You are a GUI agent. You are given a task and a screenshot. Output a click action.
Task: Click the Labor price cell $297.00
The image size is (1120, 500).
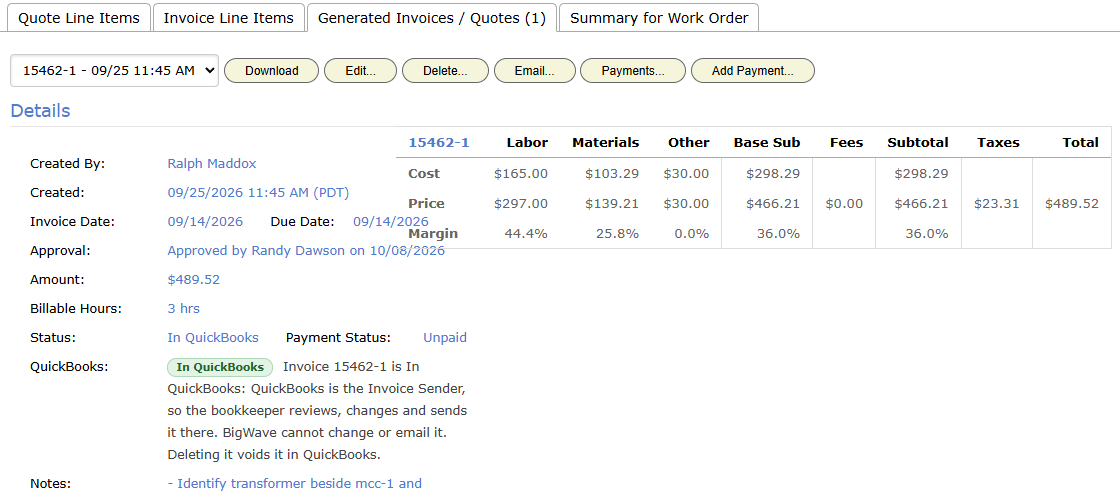tap(521, 204)
